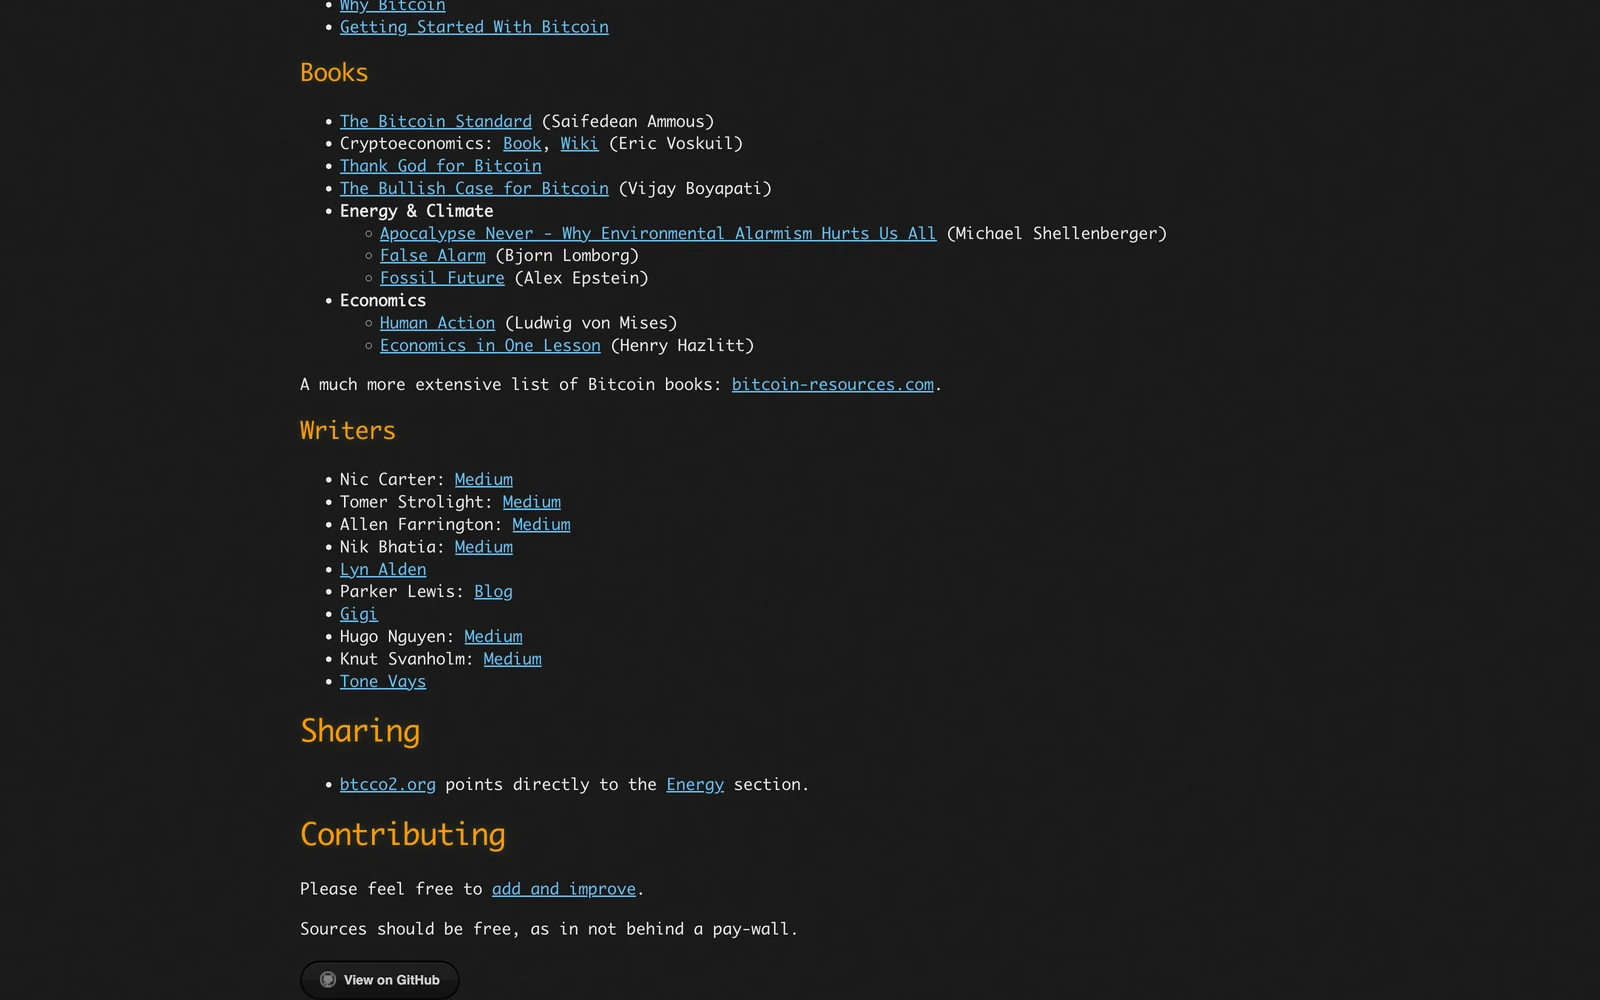Visit the btcco2.org link
Screen dimensions: 1600x1000
(388, 784)
